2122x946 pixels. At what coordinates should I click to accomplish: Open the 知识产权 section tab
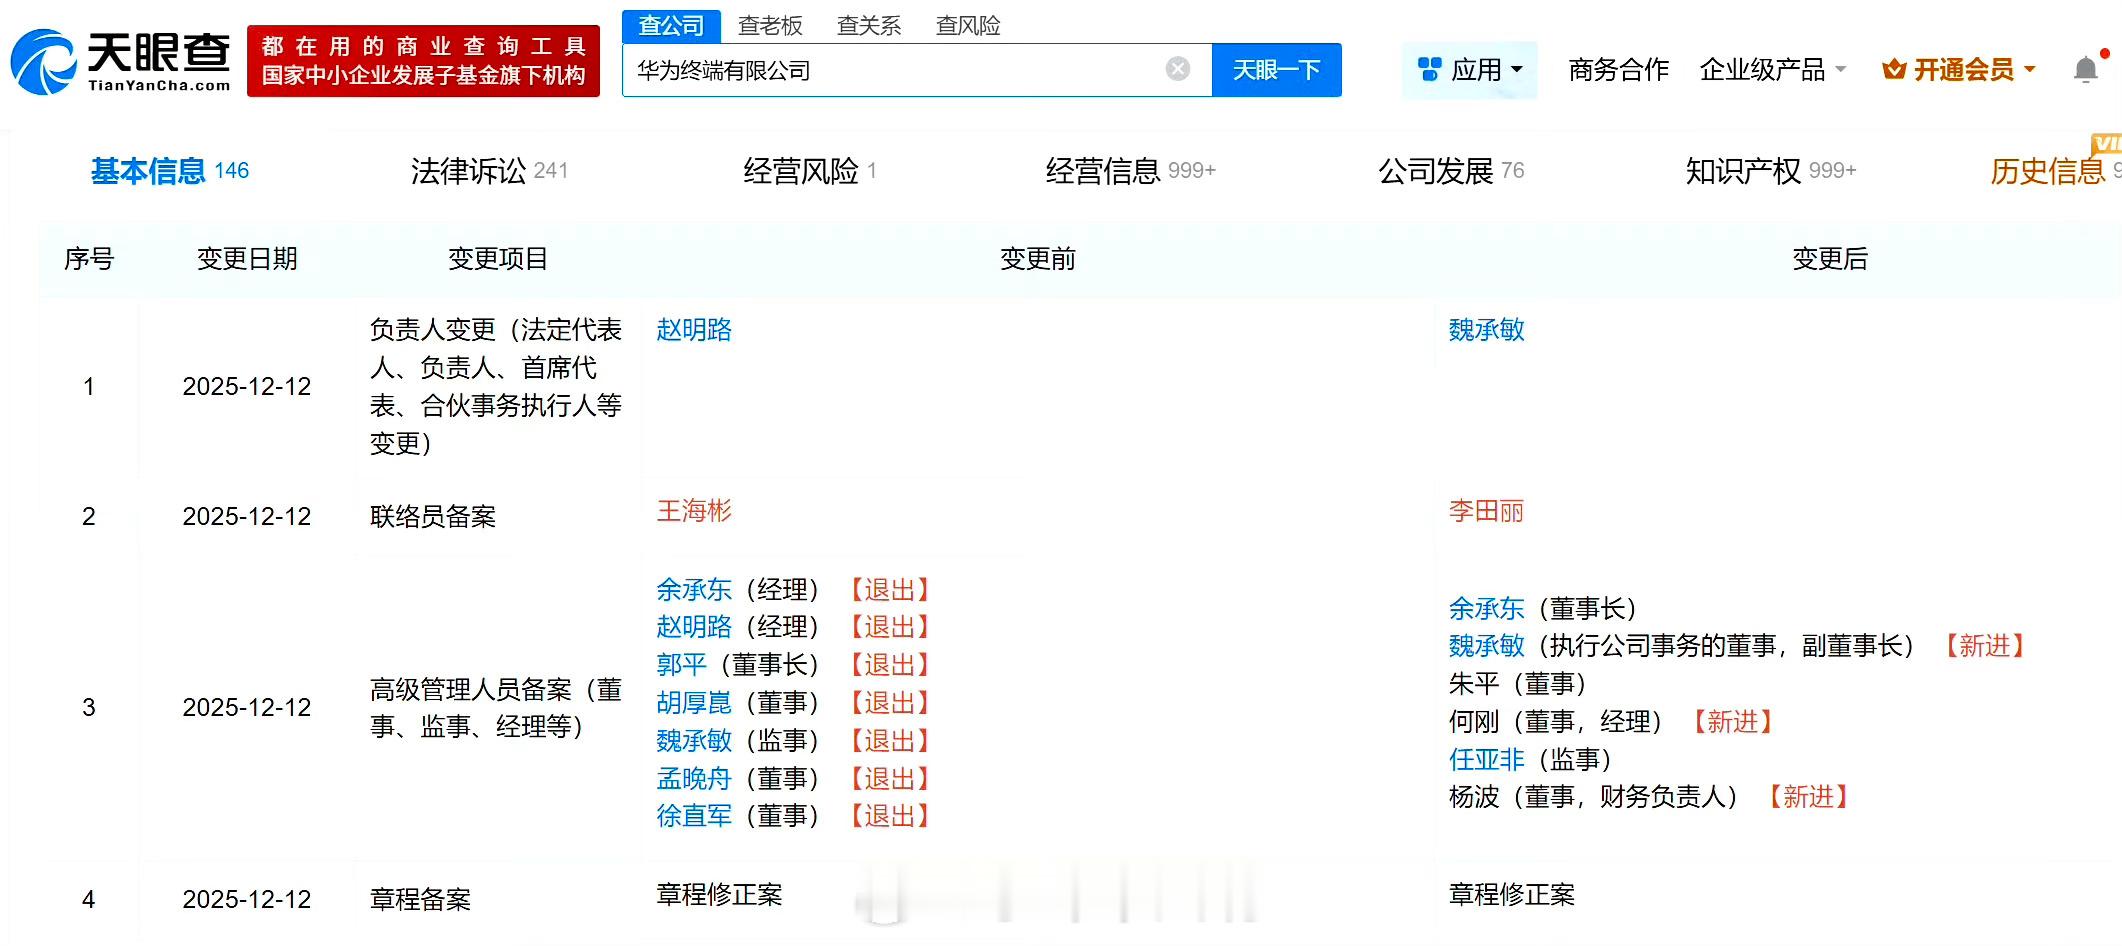click(x=1771, y=171)
